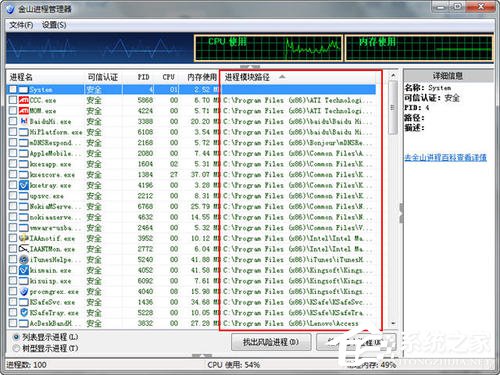This screenshot has width=500, height=375.
Task: Click the AppleMobile process icon
Action: (x=24, y=153)
